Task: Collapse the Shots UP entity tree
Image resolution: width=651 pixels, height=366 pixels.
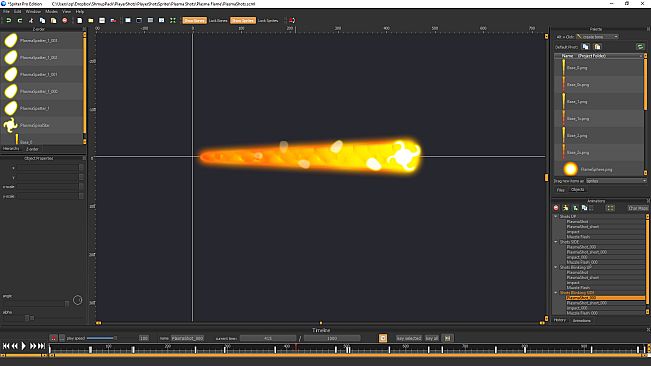Action: pos(556,216)
